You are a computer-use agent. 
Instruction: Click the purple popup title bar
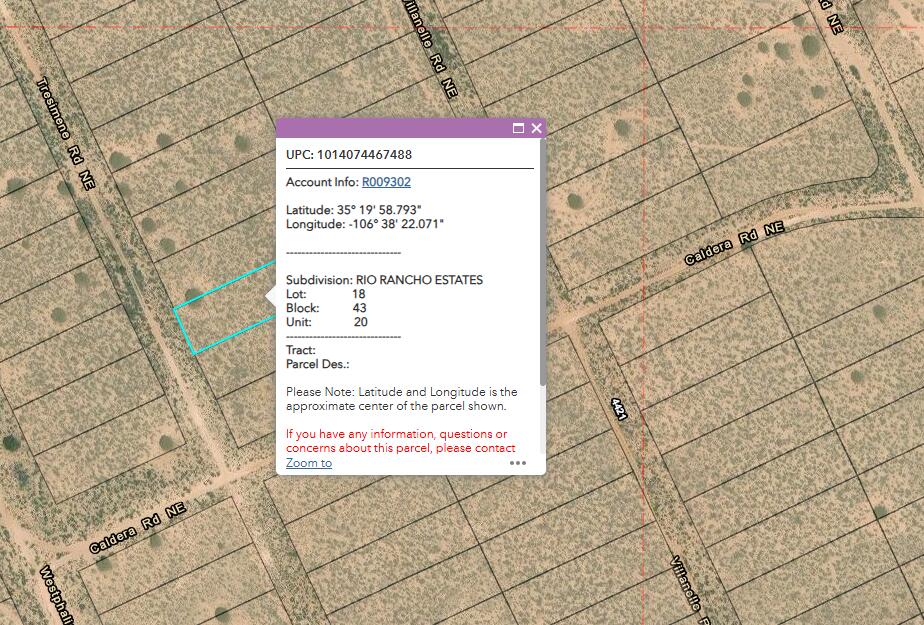(390, 128)
